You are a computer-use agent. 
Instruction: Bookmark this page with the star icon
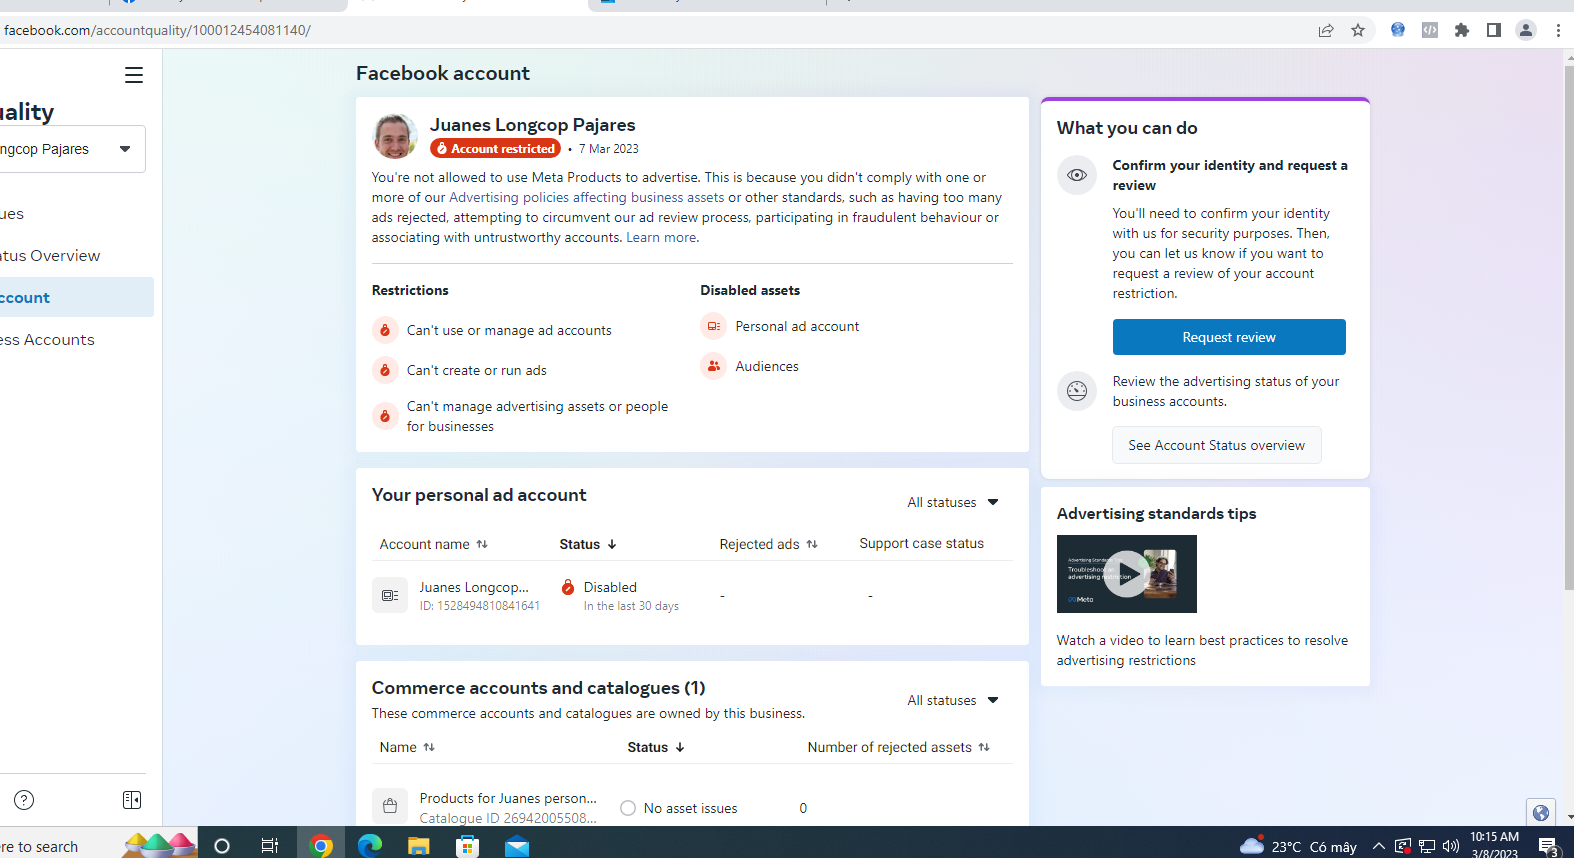click(1358, 30)
